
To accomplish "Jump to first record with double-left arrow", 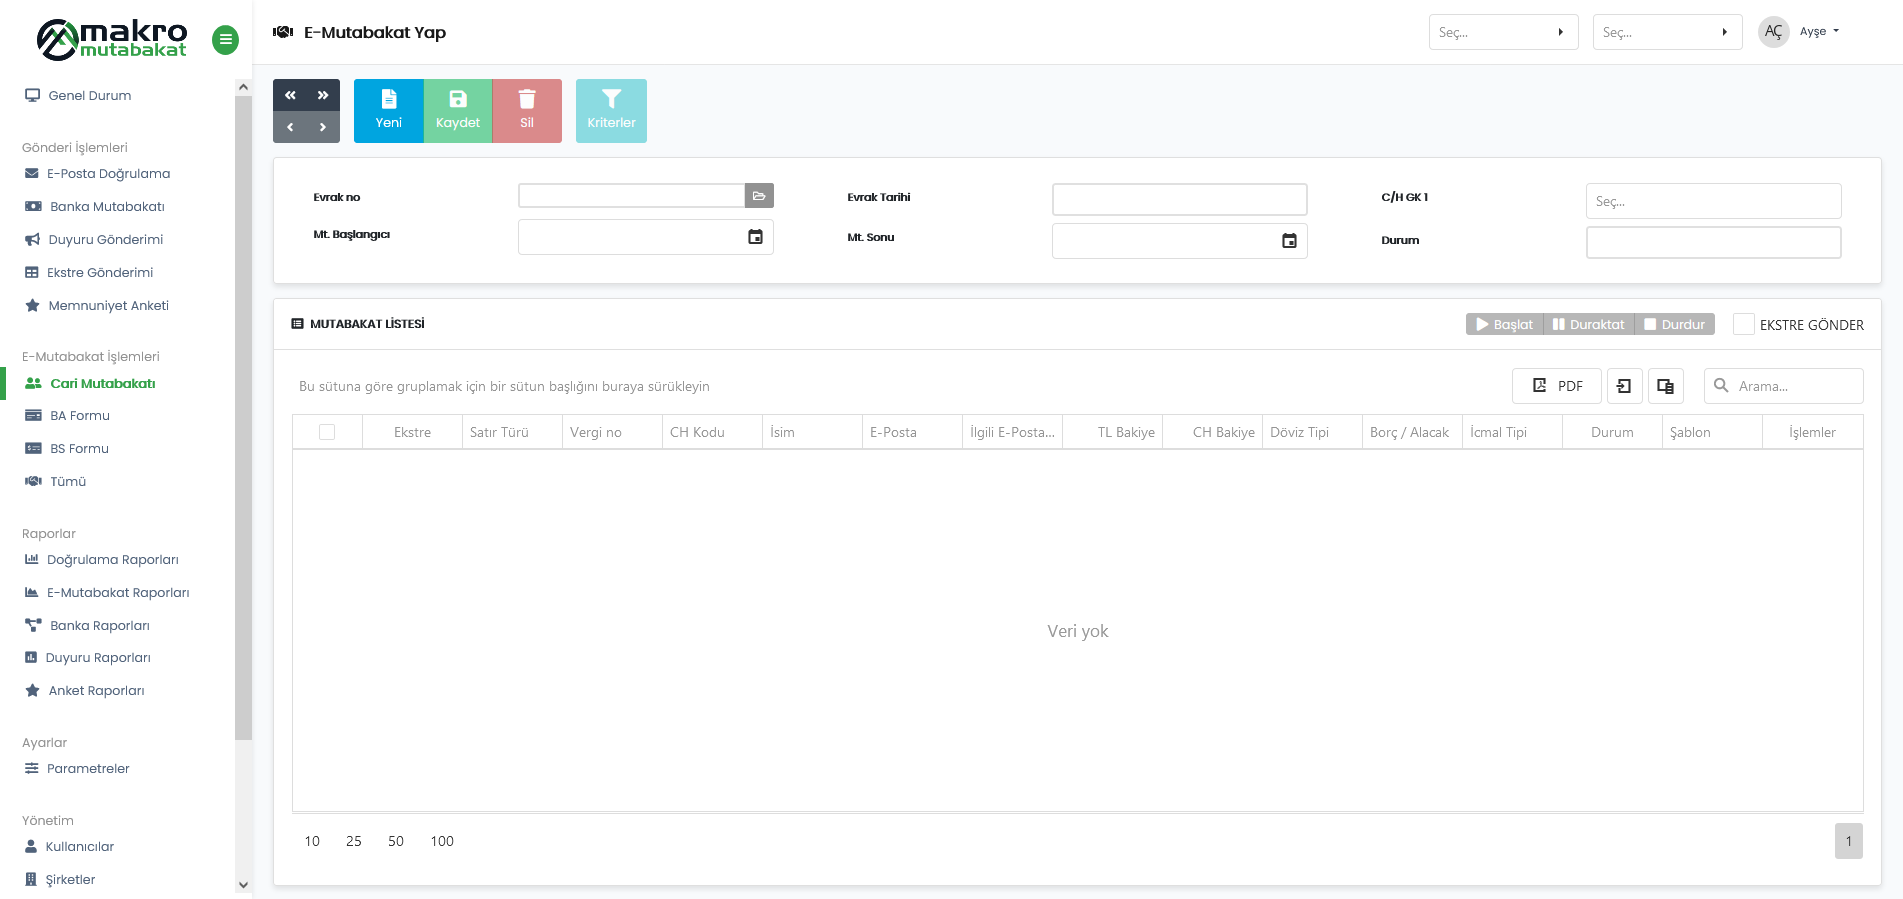I will 290,95.
